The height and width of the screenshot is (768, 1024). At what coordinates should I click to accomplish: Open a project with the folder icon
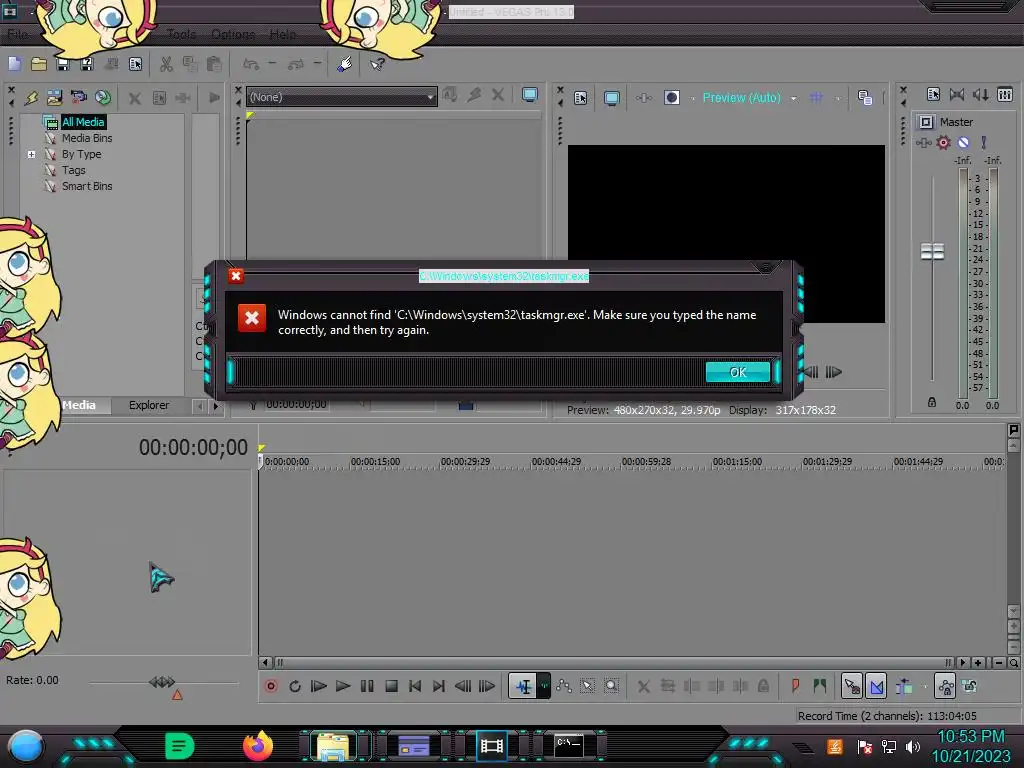tap(39, 64)
